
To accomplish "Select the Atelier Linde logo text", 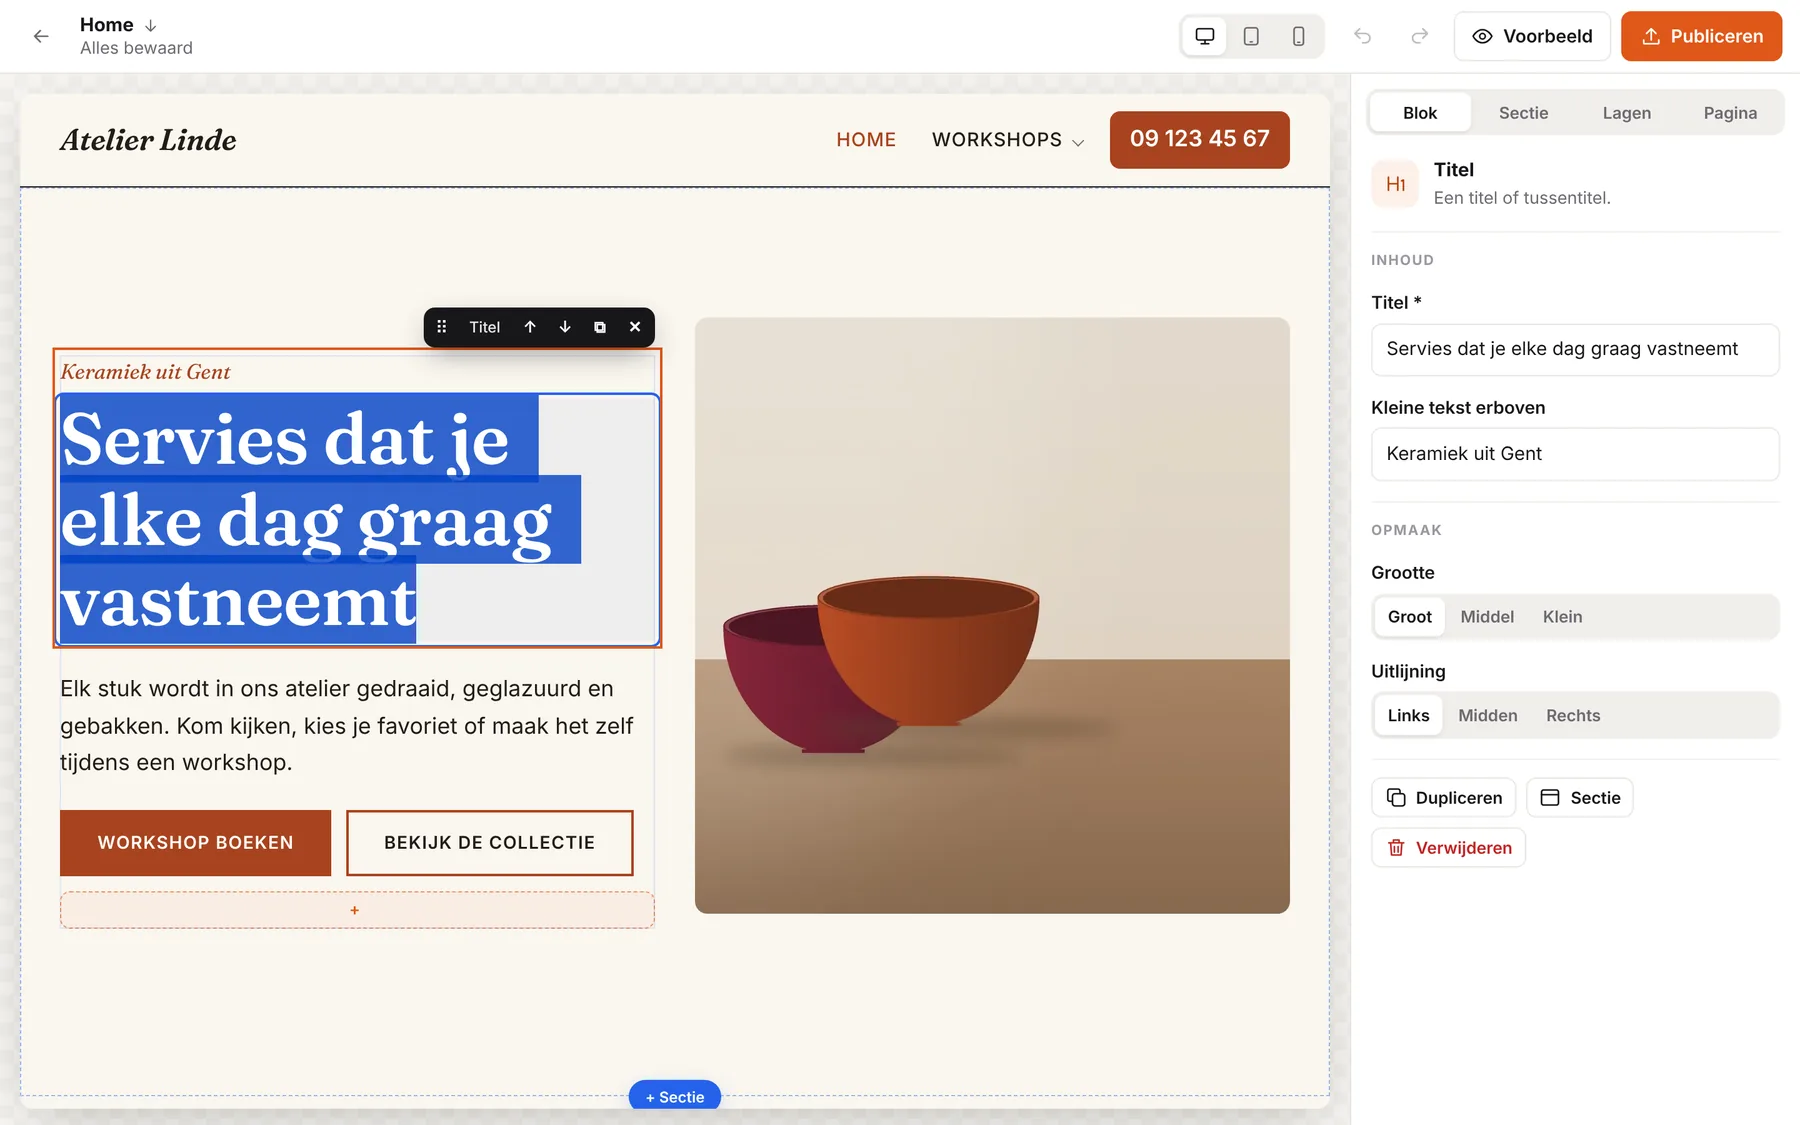I will click(148, 140).
